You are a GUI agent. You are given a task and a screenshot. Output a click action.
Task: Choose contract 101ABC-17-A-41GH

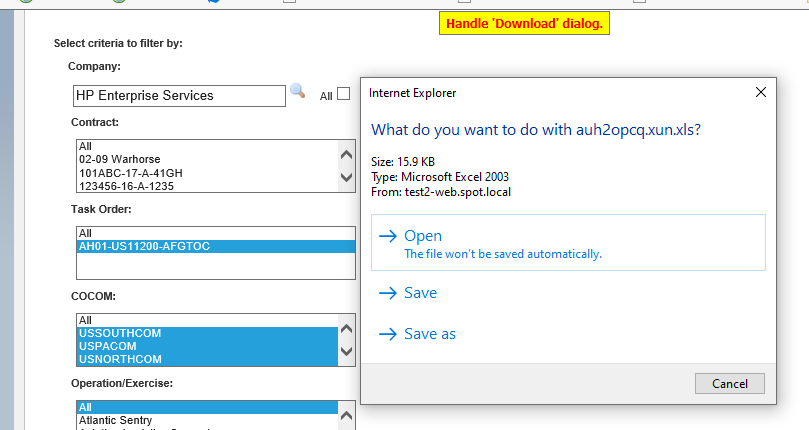click(130, 172)
